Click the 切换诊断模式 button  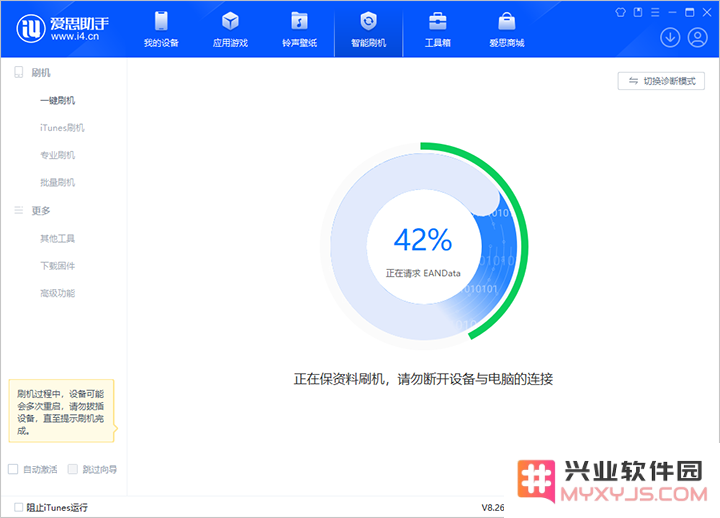[x=661, y=81]
